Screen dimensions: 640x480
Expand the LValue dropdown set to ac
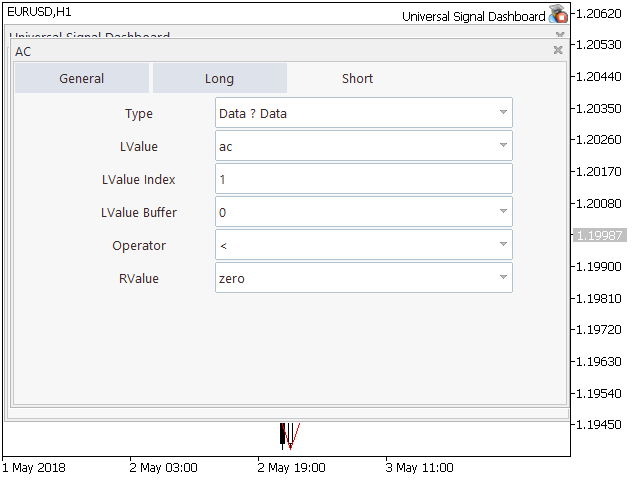pyautogui.click(x=364, y=146)
